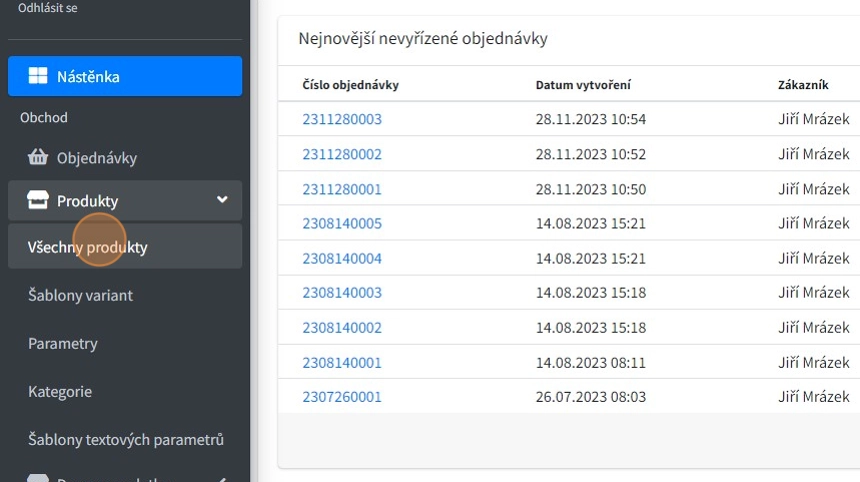
Task: Show details of order 2308140003
Action: 342,292
